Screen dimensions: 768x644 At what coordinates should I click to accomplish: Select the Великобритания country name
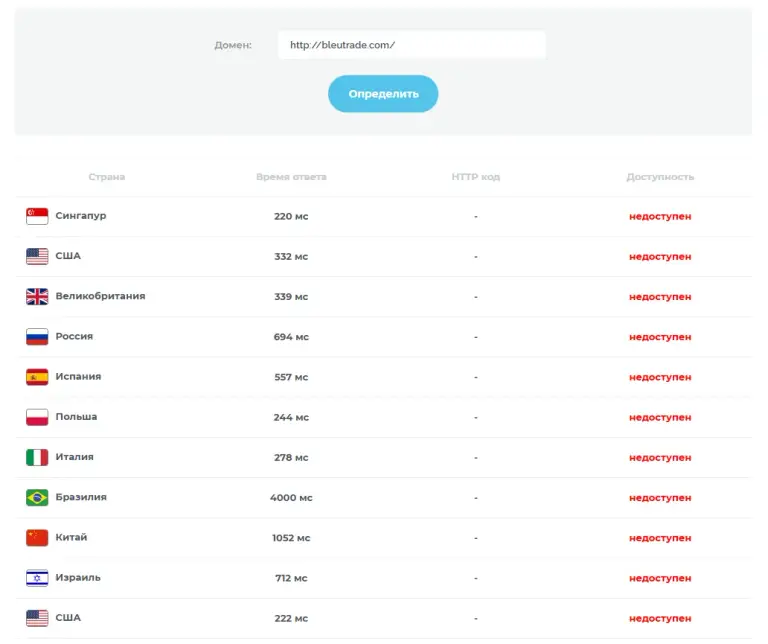(100, 296)
